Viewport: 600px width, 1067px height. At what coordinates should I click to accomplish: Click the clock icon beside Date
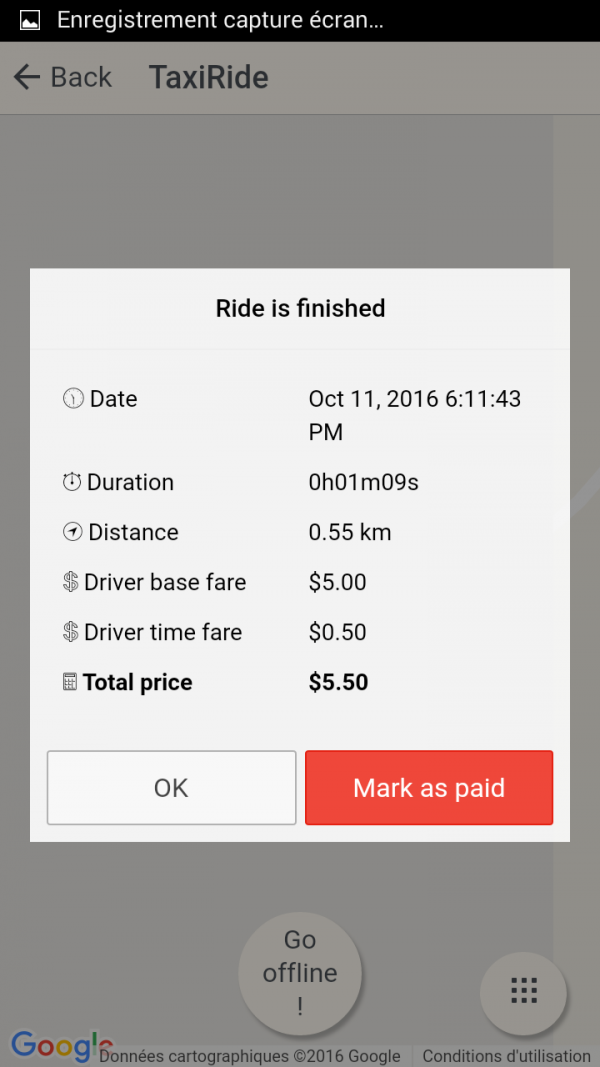point(73,399)
